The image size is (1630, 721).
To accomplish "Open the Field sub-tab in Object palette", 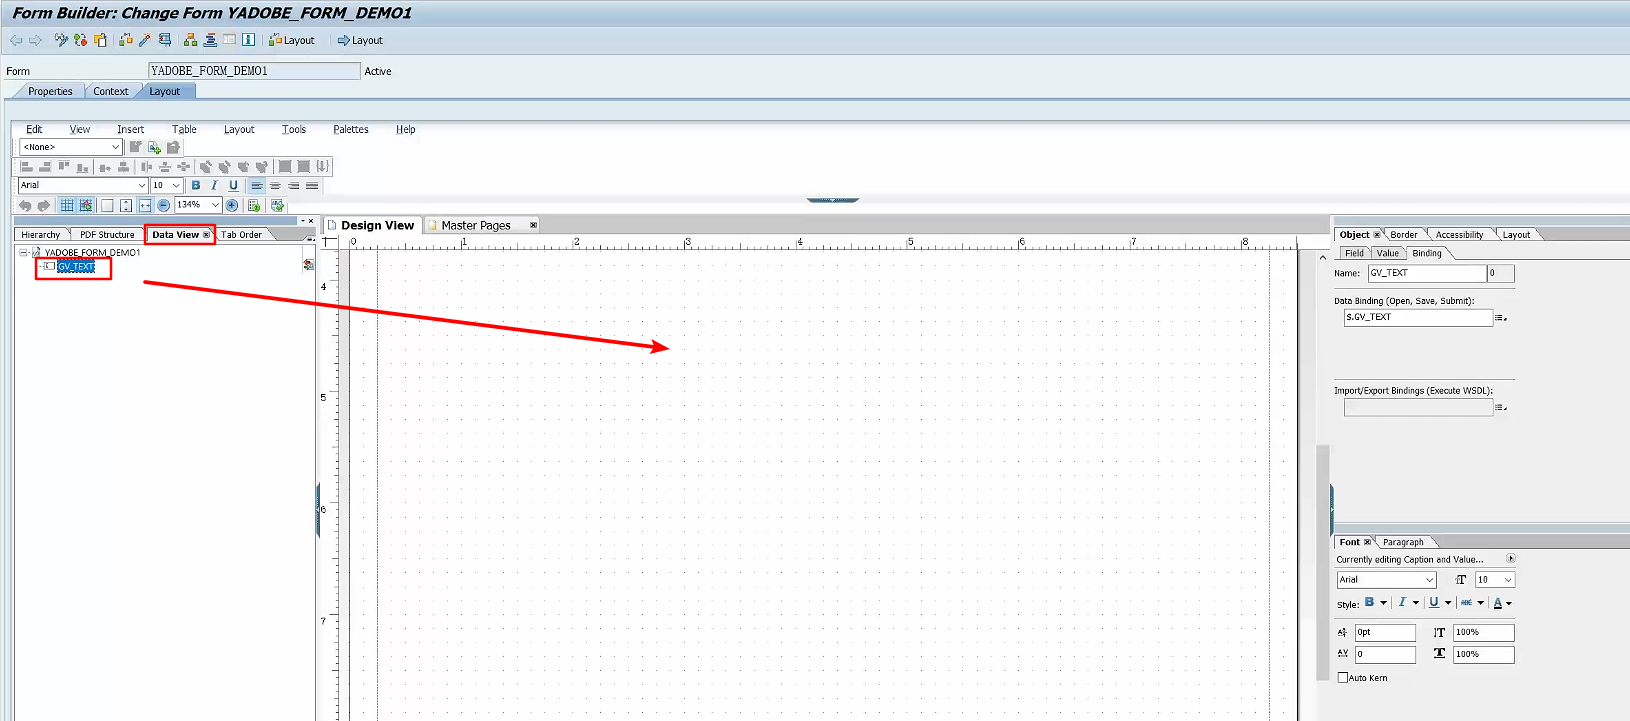I will (1354, 253).
